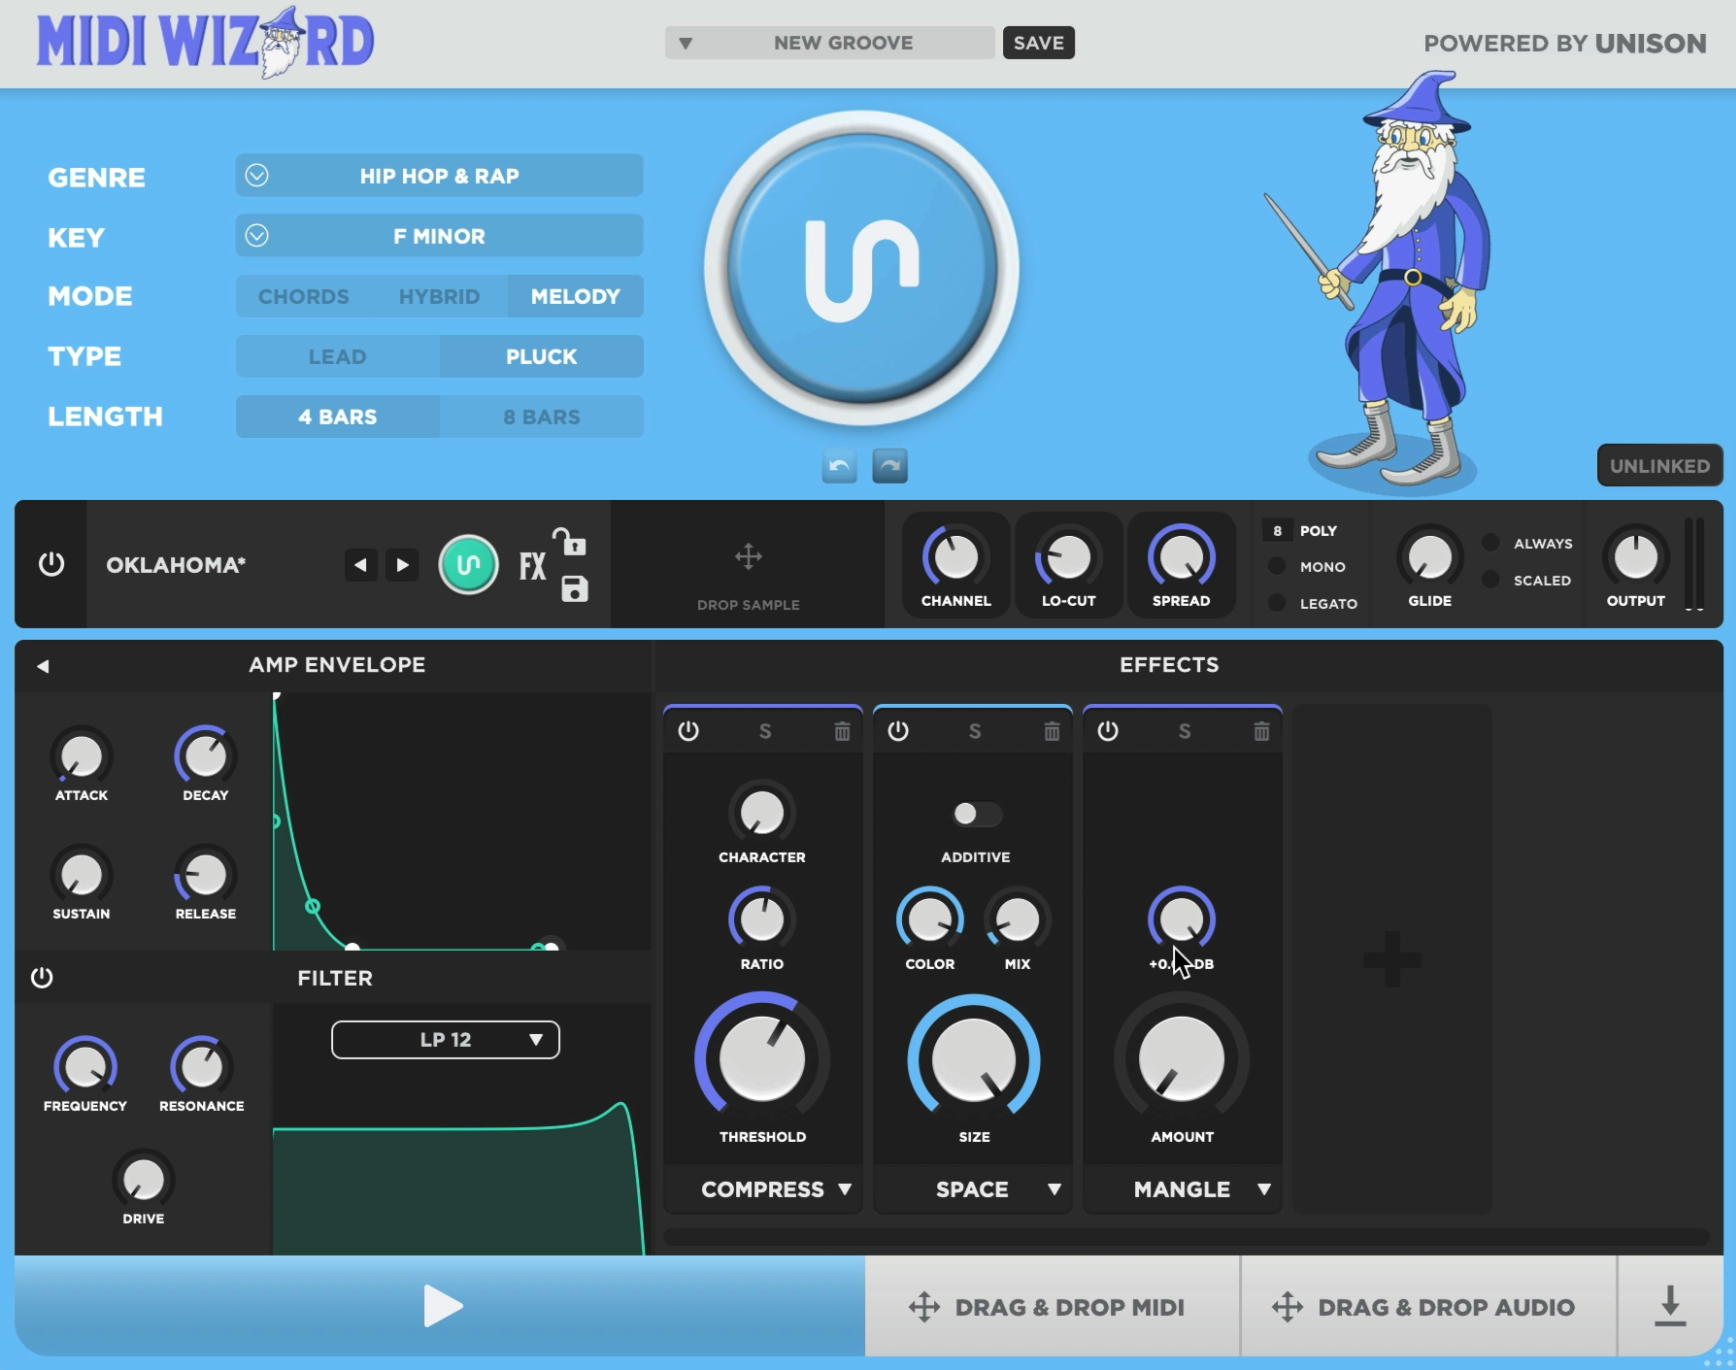Screen dimensions: 1736x1370
Task: Select Pluck type
Action: click(x=541, y=357)
